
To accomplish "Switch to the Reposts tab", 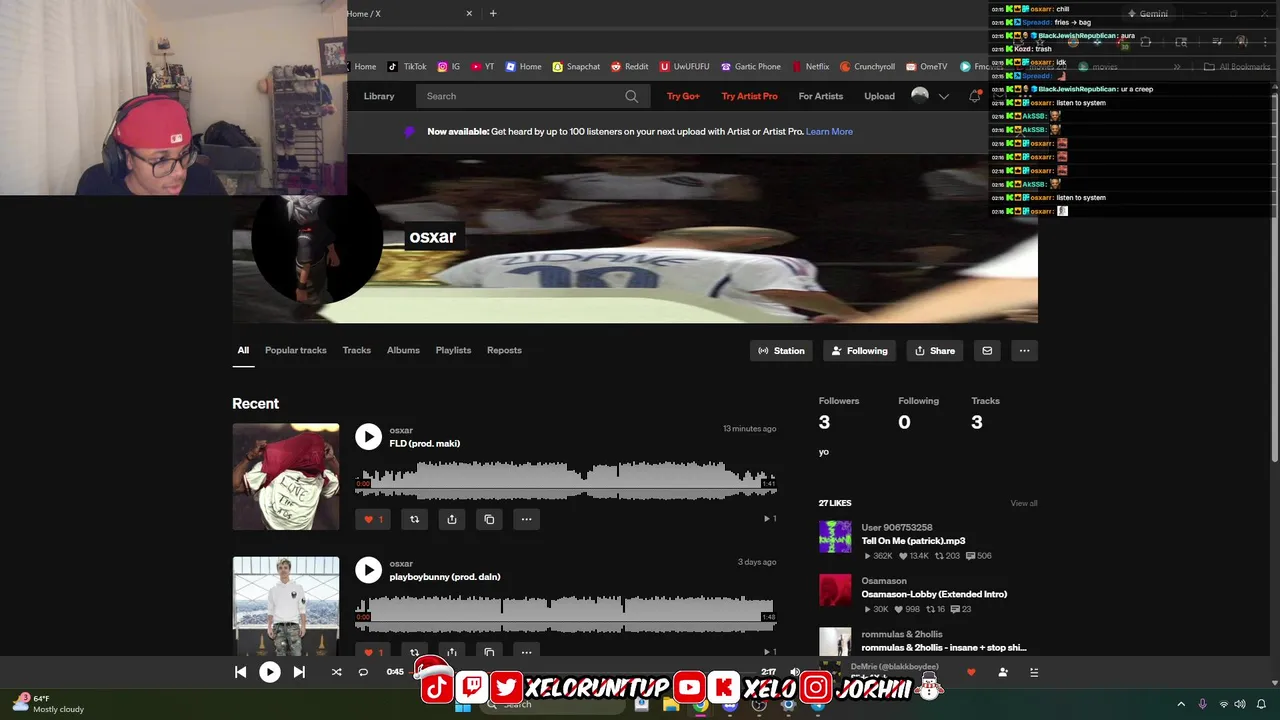I will pos(504,350).
